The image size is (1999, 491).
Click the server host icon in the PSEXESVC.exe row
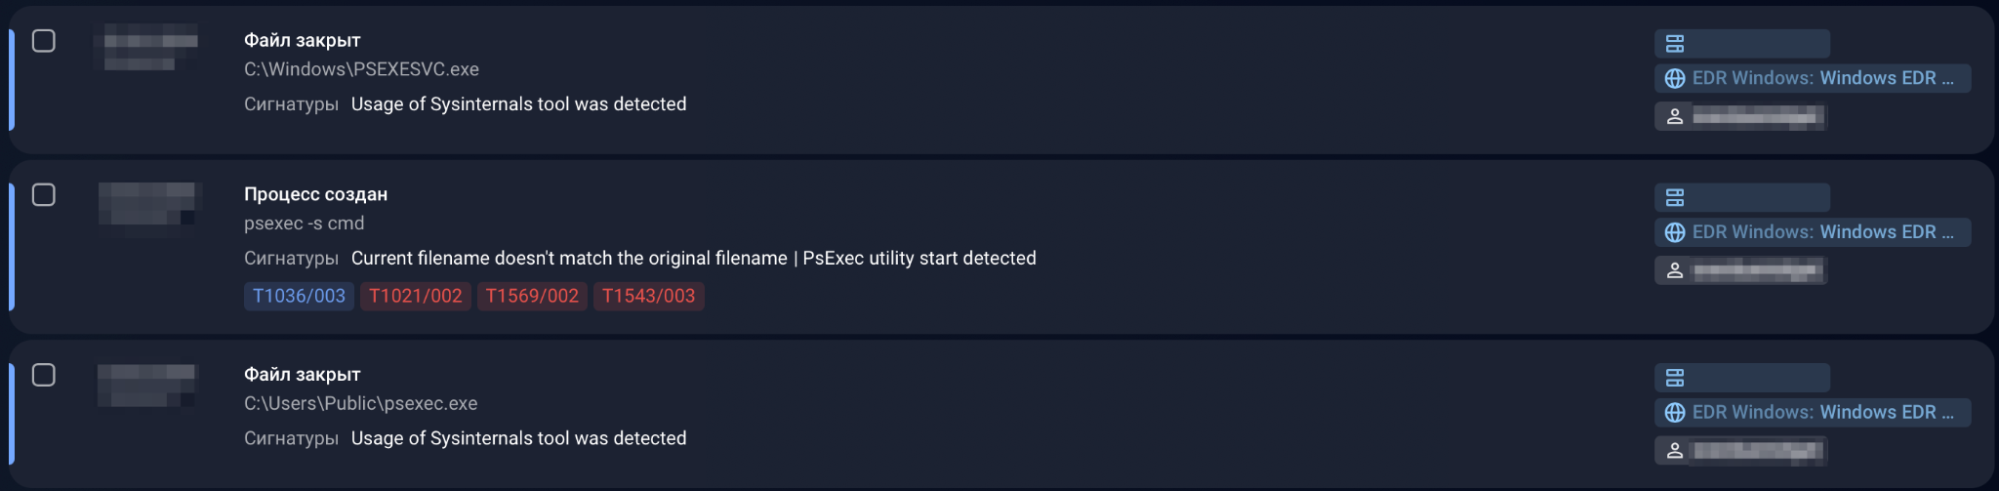[x=1675, y=44]
